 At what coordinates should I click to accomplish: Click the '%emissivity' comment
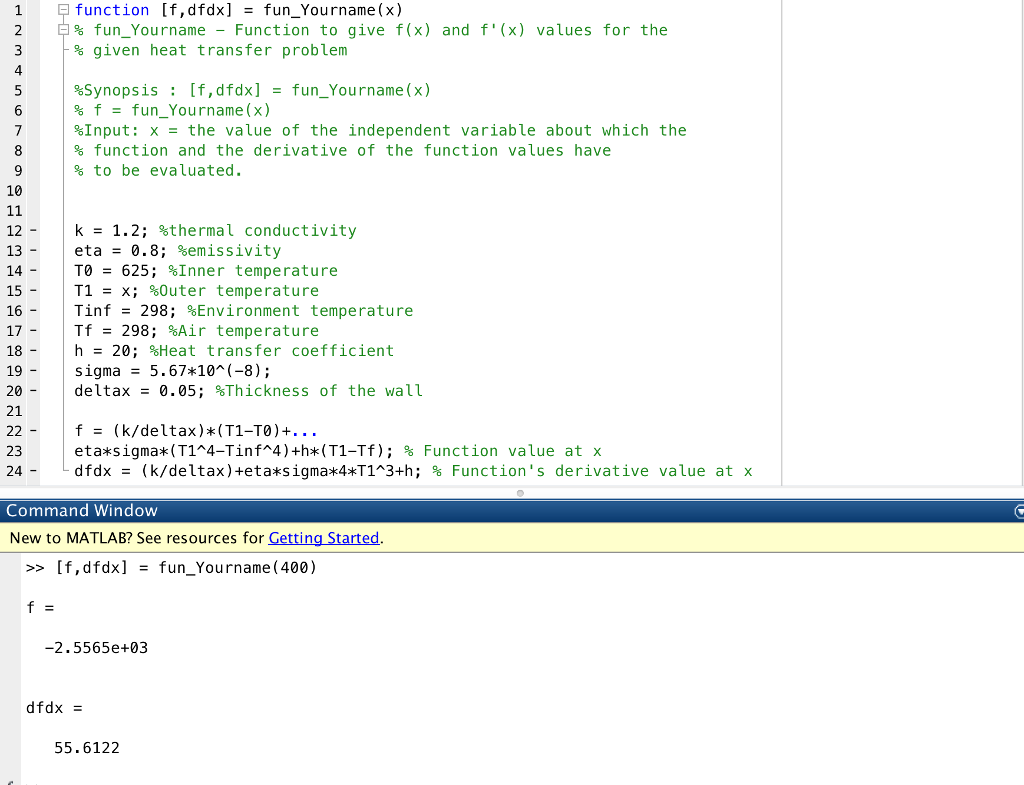coord(229,251)
